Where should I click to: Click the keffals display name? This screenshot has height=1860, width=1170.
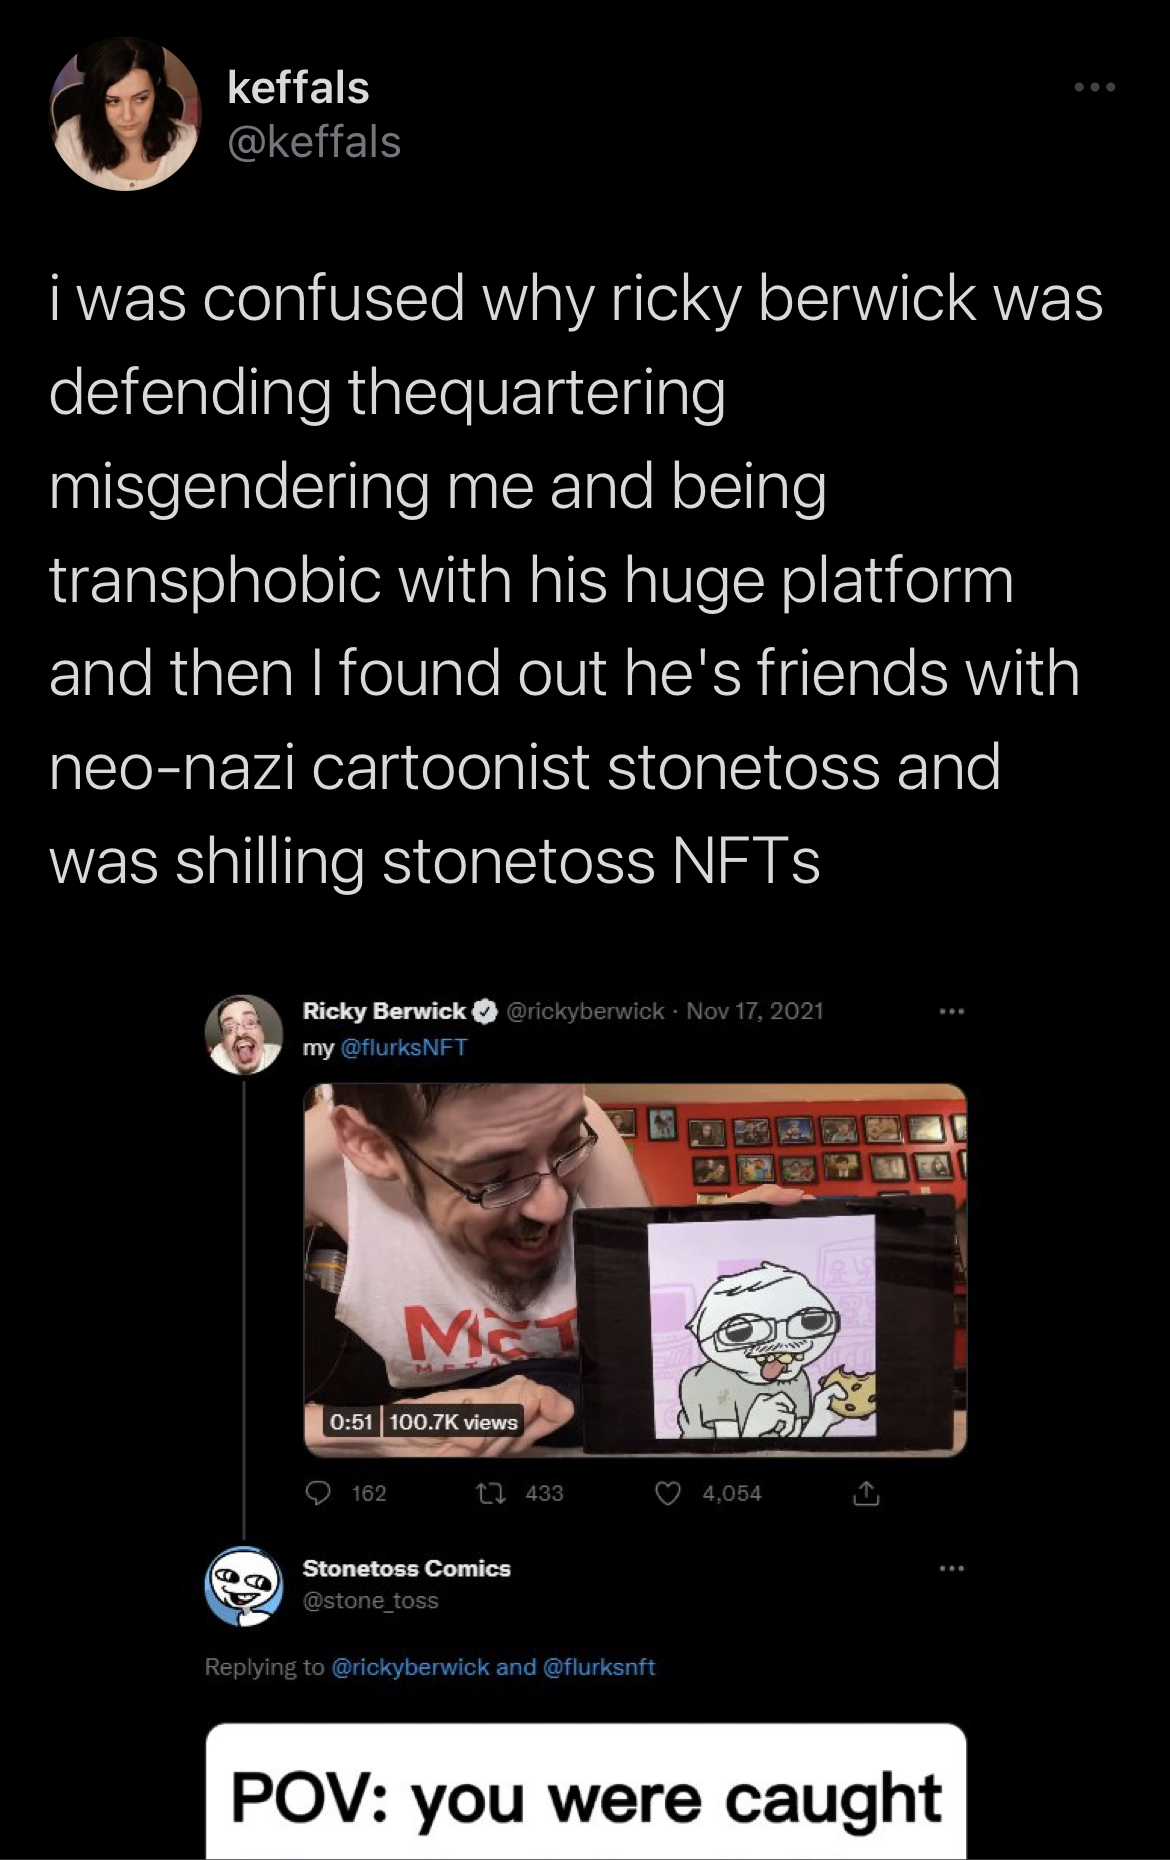click(298, 88)
